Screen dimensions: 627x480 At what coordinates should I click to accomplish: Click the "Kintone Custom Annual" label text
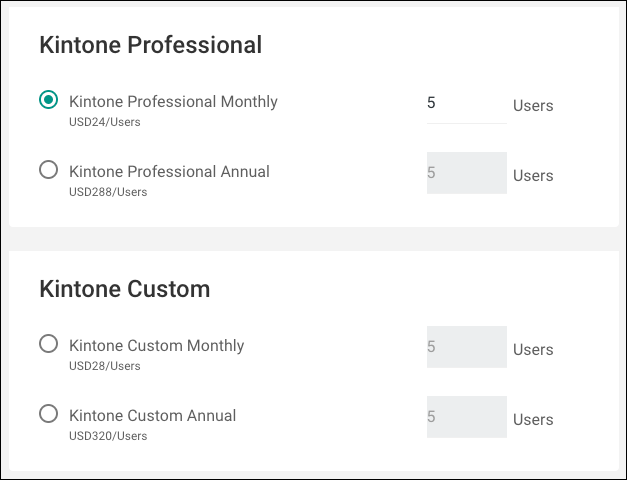tap(152, 415)
